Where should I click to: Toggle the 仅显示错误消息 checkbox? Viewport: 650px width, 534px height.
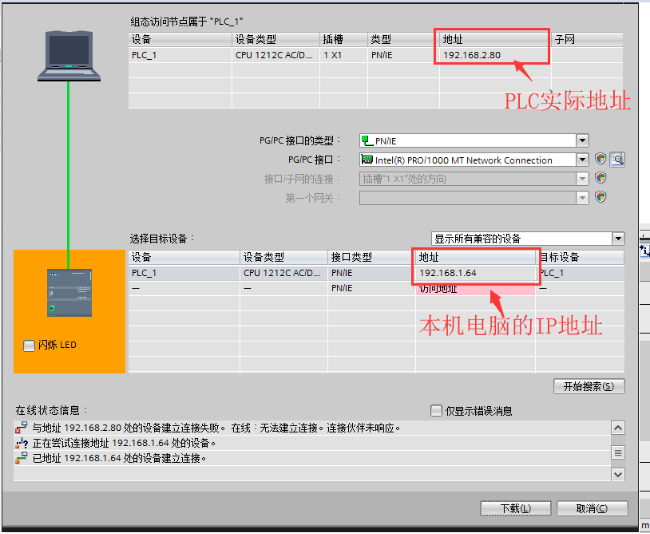pos(436,411)
